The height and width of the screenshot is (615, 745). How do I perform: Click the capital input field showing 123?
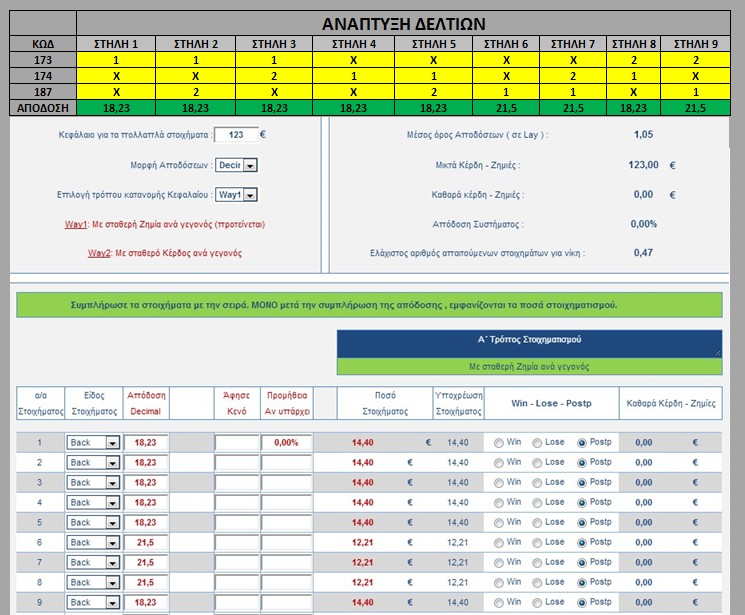(236, 135)
